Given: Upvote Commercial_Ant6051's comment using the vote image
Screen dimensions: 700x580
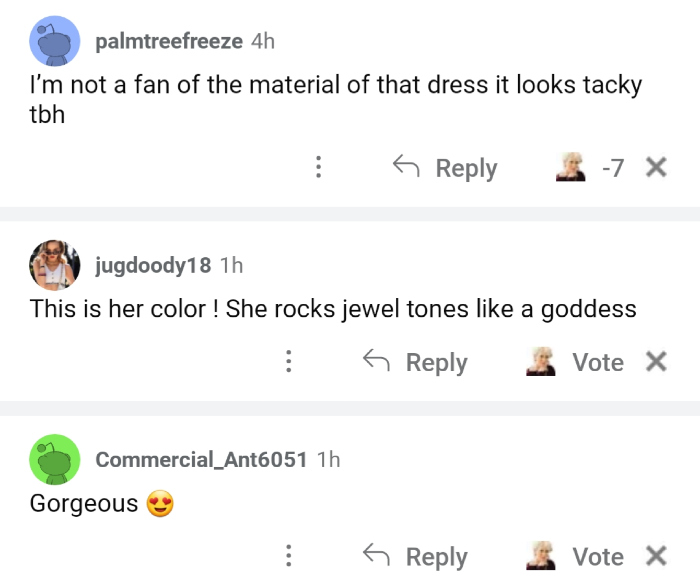Looking at the screenshot, I should click(541, 556).
